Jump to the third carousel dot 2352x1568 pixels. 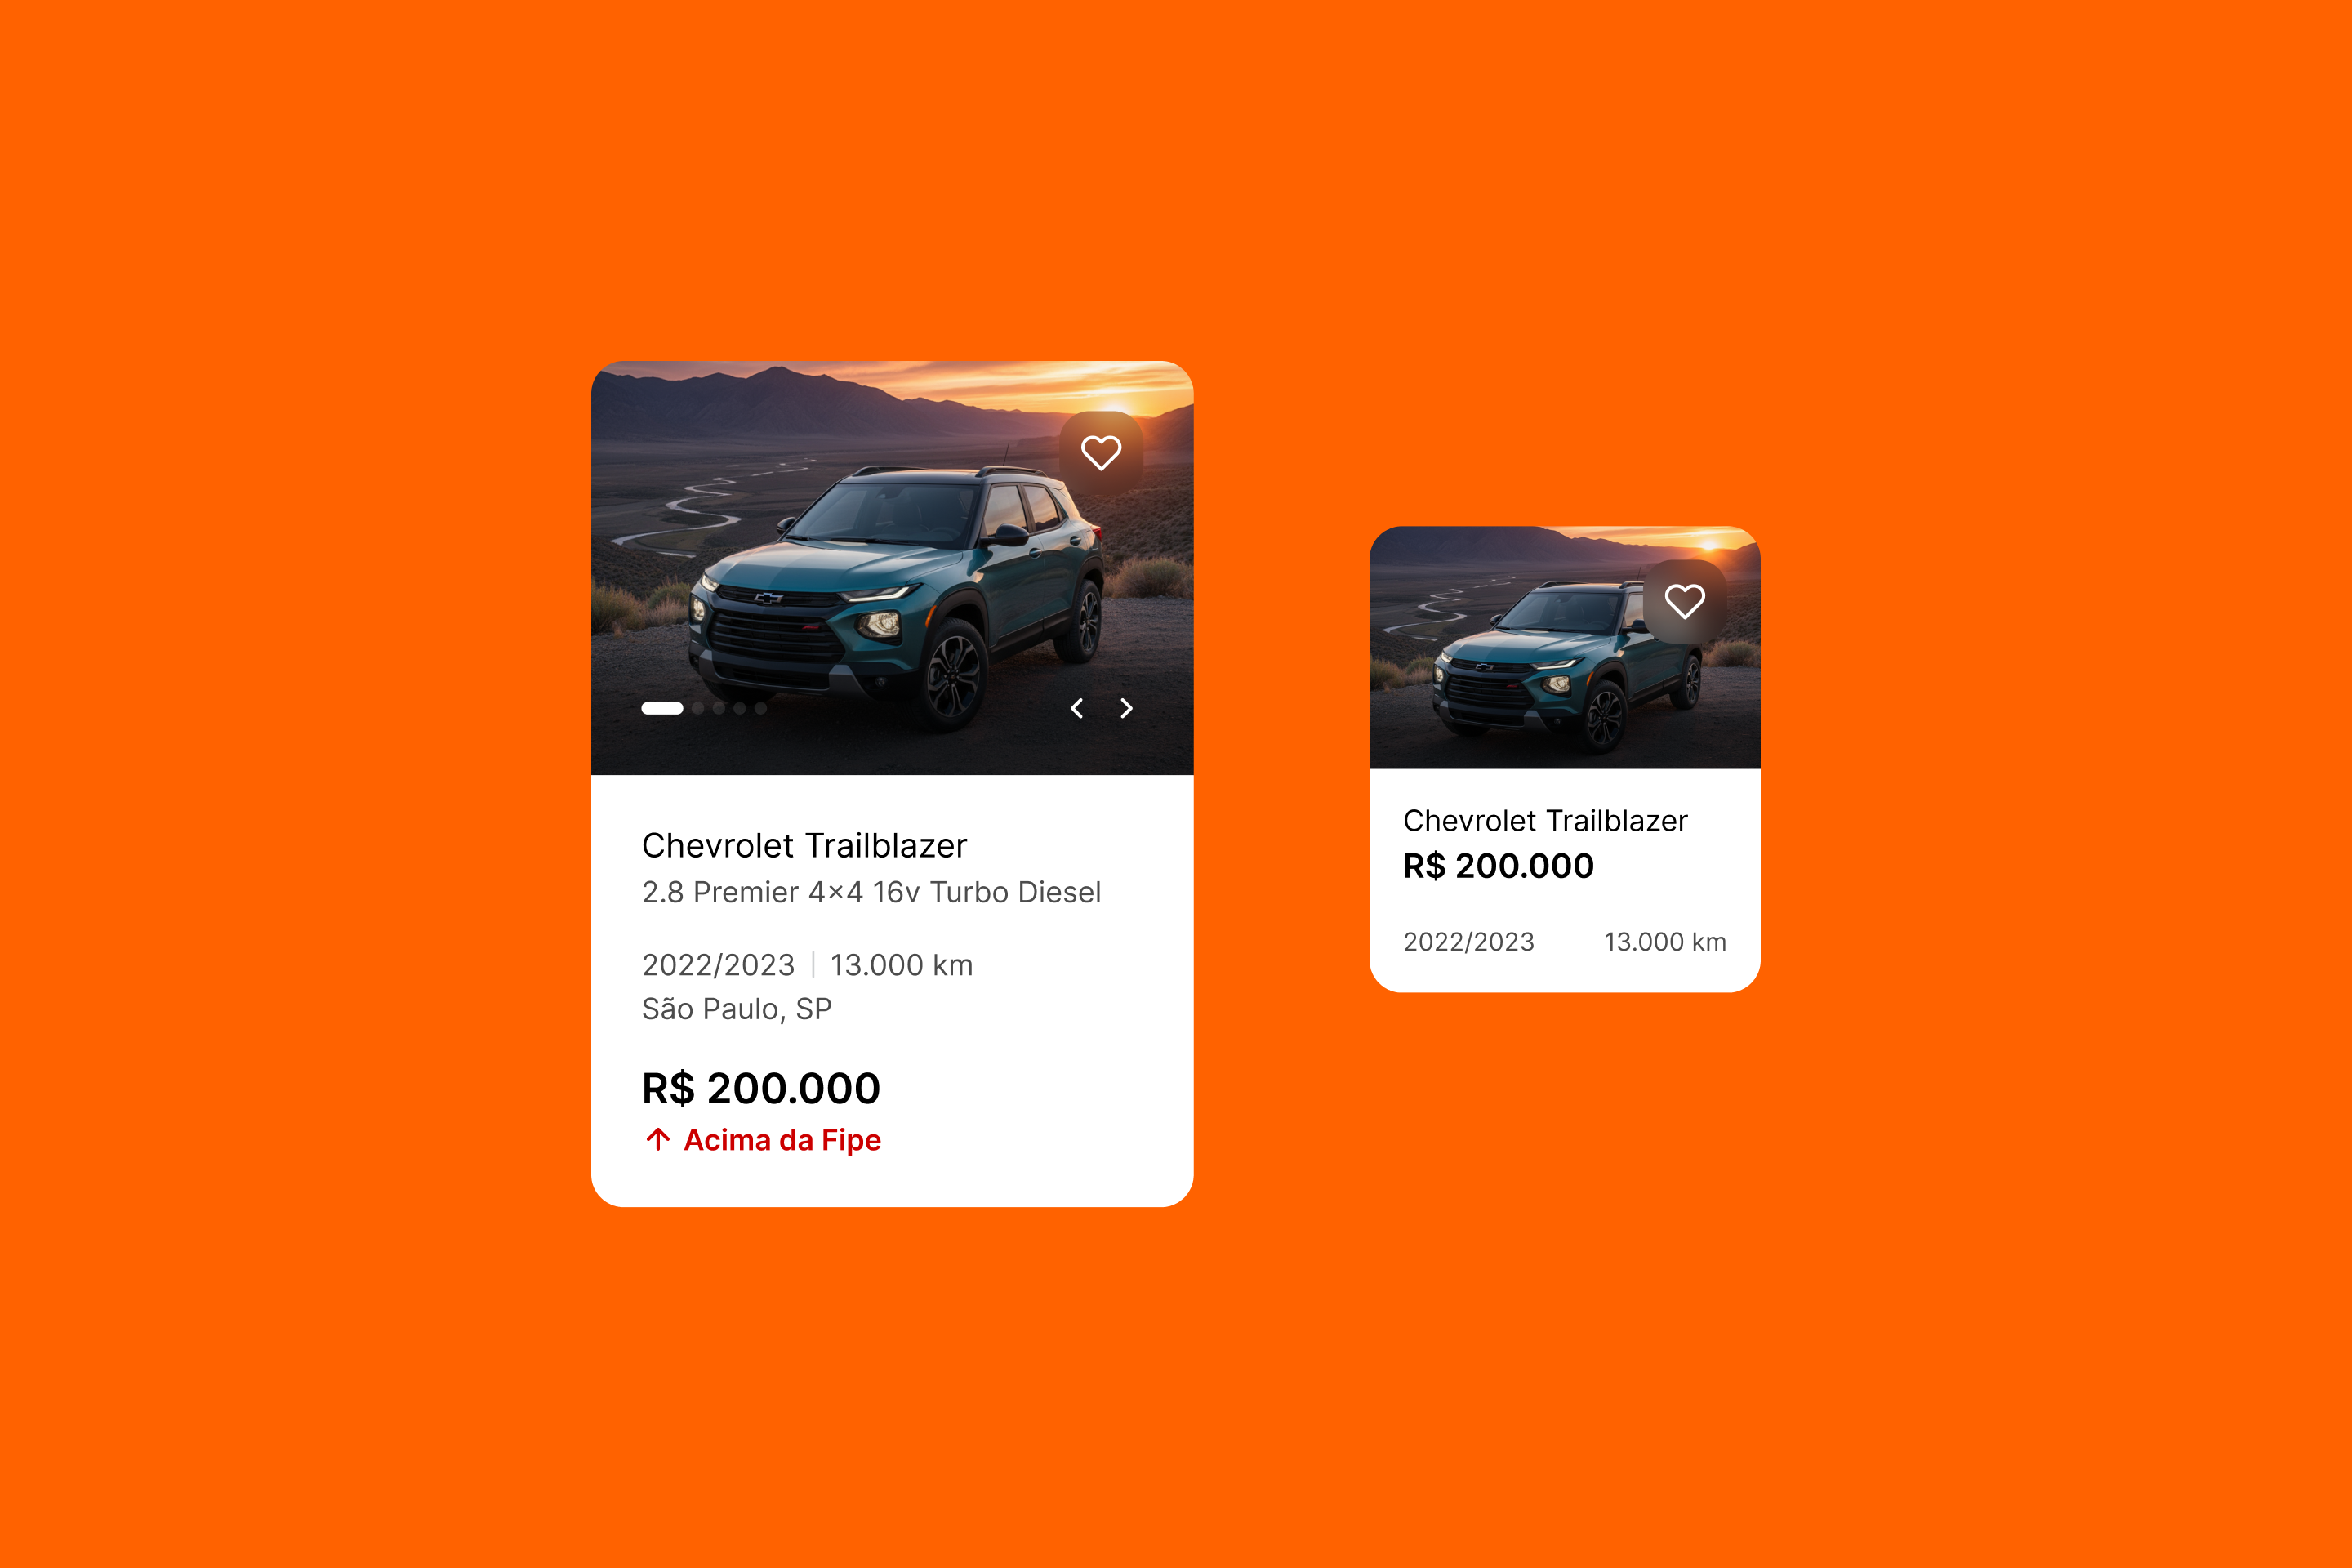point(719,708)
